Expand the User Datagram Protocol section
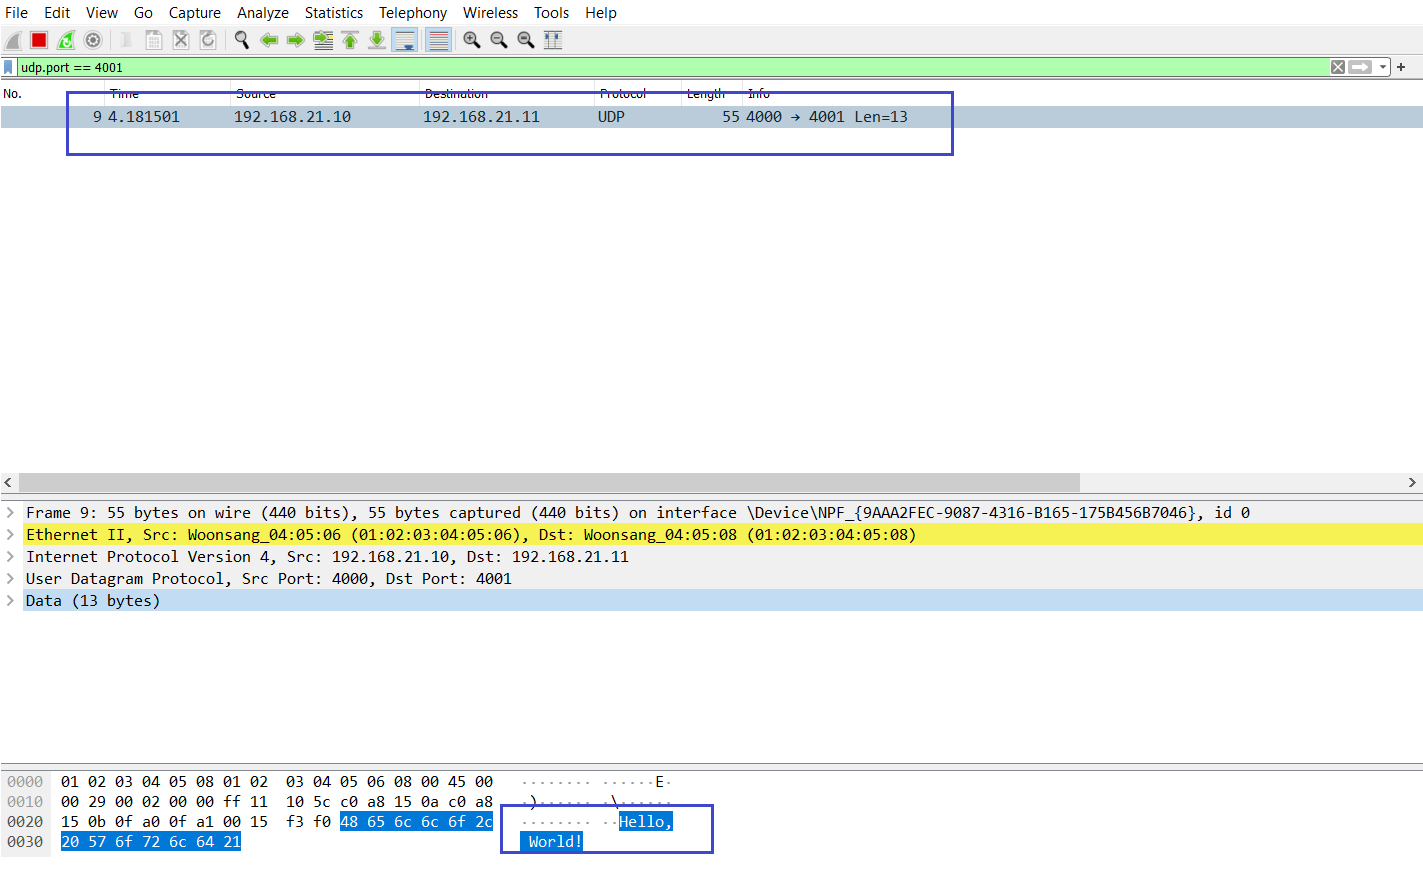The image size is (1423, 890). [x=10, y=579]
